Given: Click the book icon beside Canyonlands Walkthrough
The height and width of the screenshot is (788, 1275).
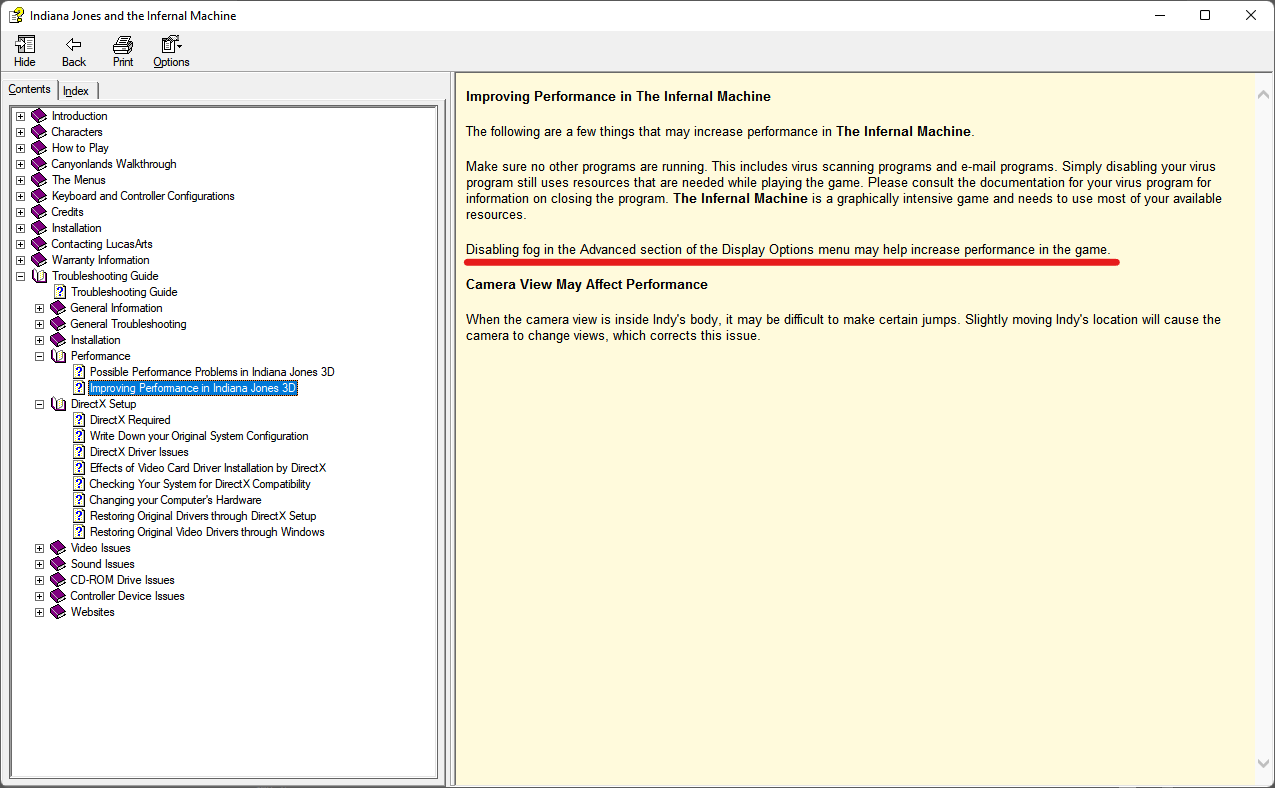Looking at the screenshot, I should click(x=39, y=164).
